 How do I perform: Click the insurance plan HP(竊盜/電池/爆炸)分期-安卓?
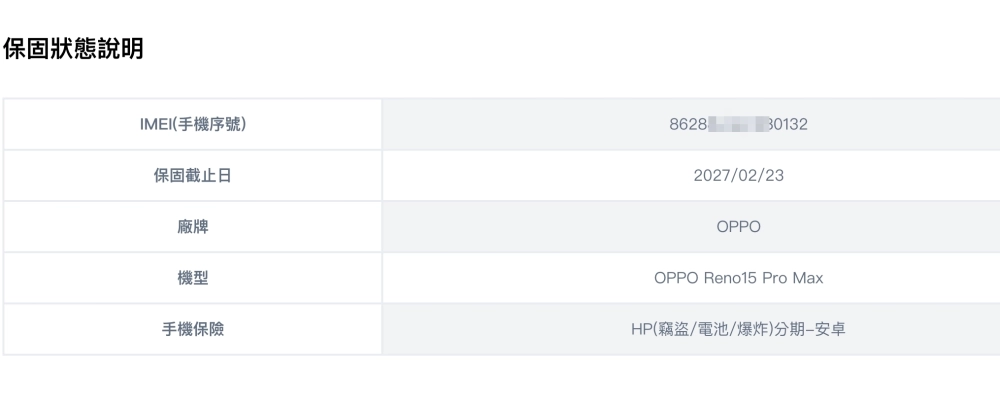click(738, 329)
